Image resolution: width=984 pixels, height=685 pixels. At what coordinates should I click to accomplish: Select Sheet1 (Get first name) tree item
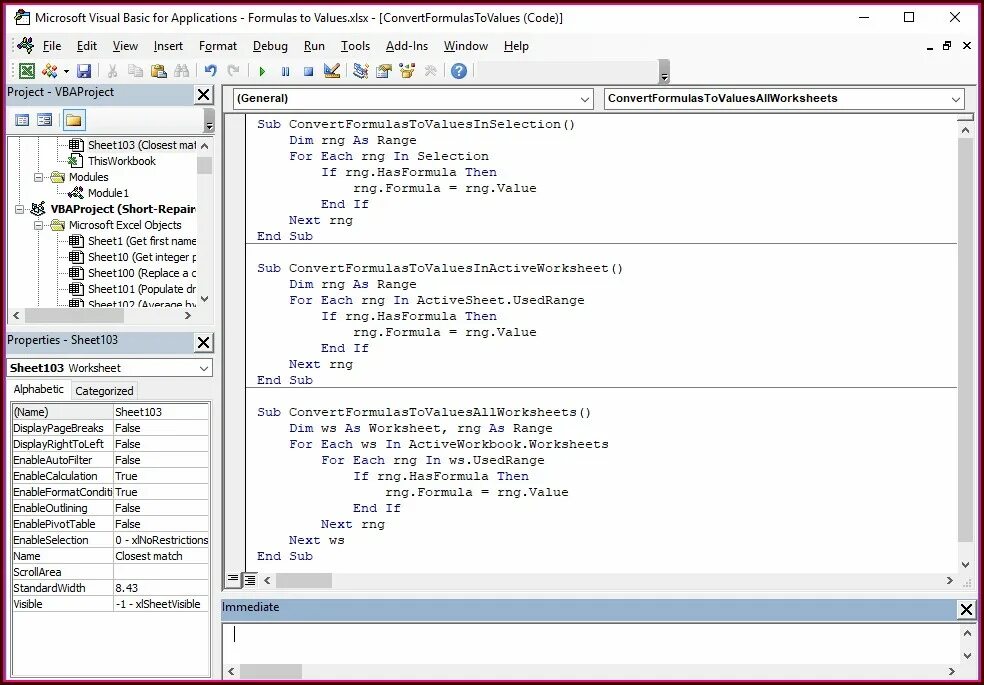coord(142,241)
